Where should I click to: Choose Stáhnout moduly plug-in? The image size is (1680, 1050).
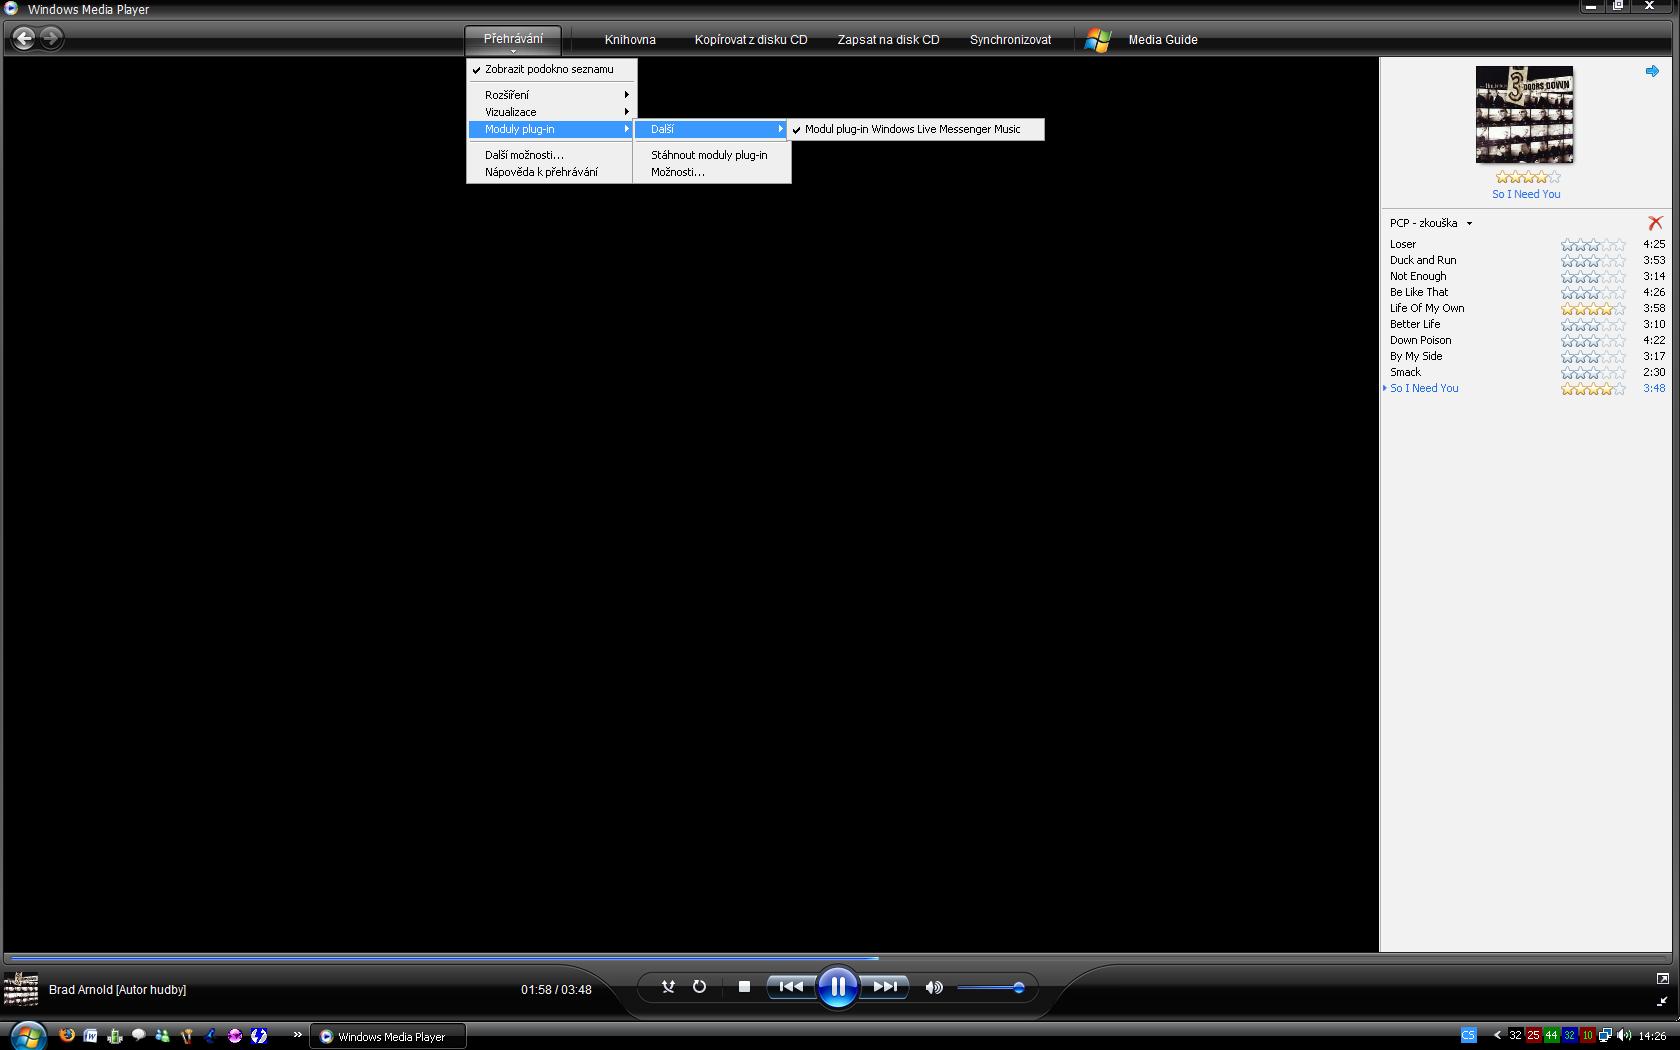point(712,155)
